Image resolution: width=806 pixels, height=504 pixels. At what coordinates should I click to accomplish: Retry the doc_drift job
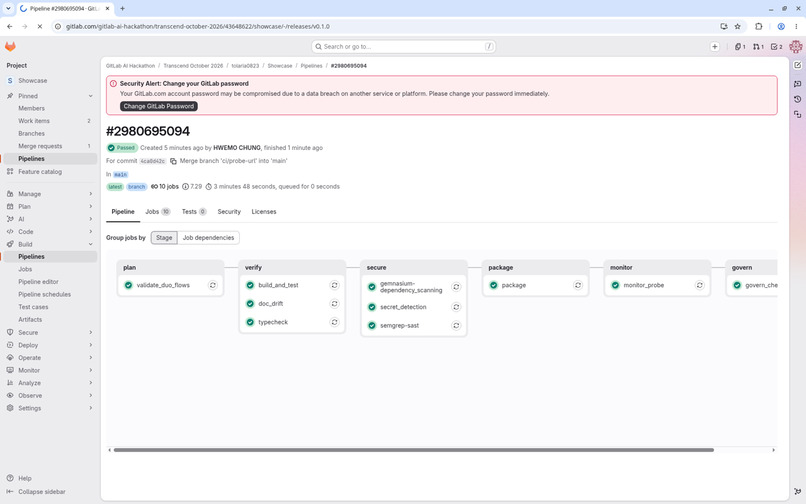334,303
